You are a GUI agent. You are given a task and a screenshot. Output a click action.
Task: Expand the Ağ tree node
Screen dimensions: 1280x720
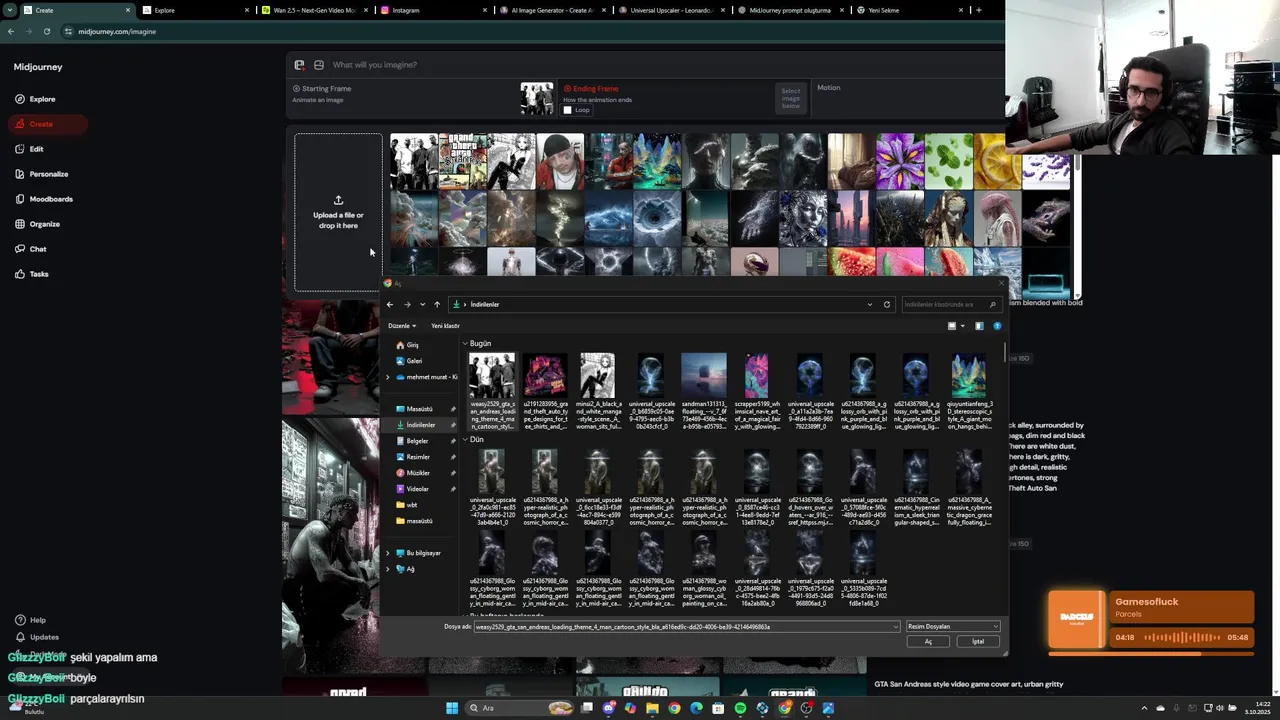coord(388,569)
